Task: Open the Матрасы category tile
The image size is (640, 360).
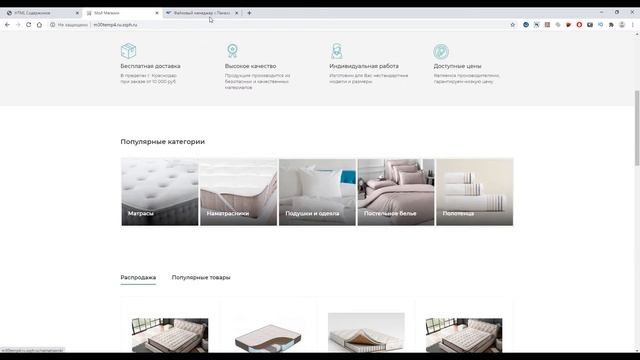Action: pos(160,192)
